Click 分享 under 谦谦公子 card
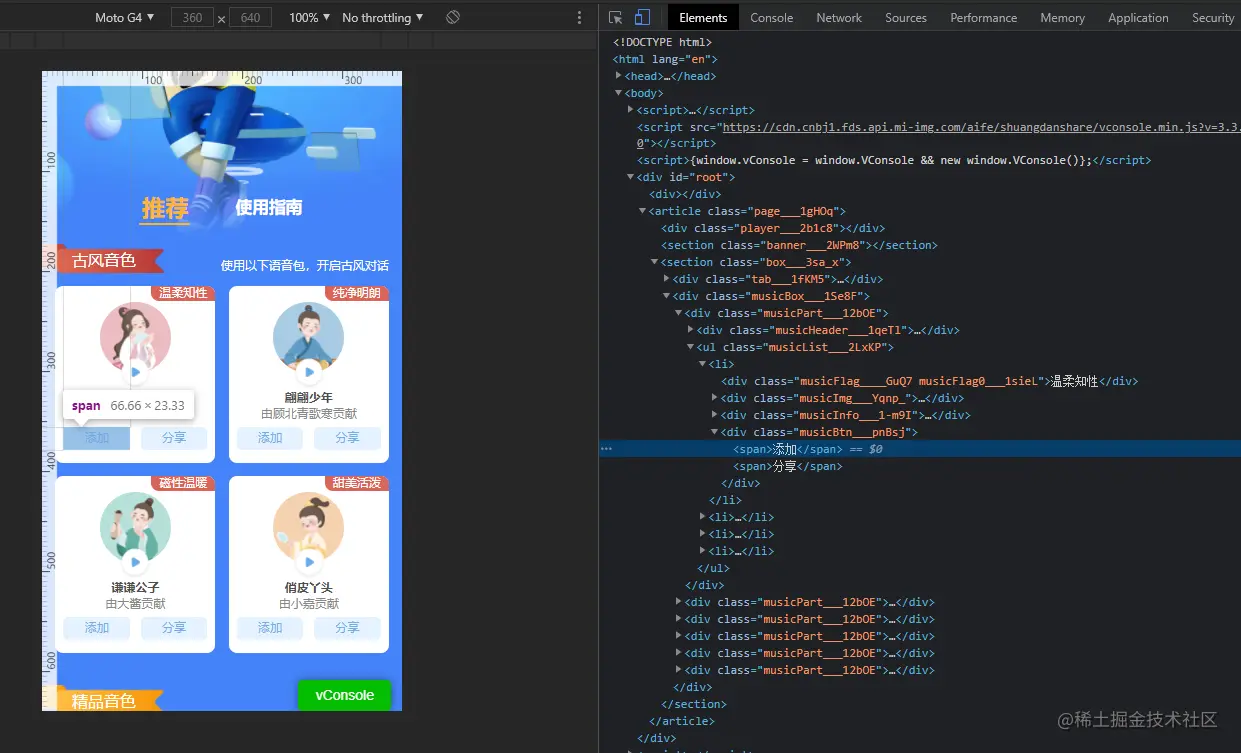 (x=174, y=628)
